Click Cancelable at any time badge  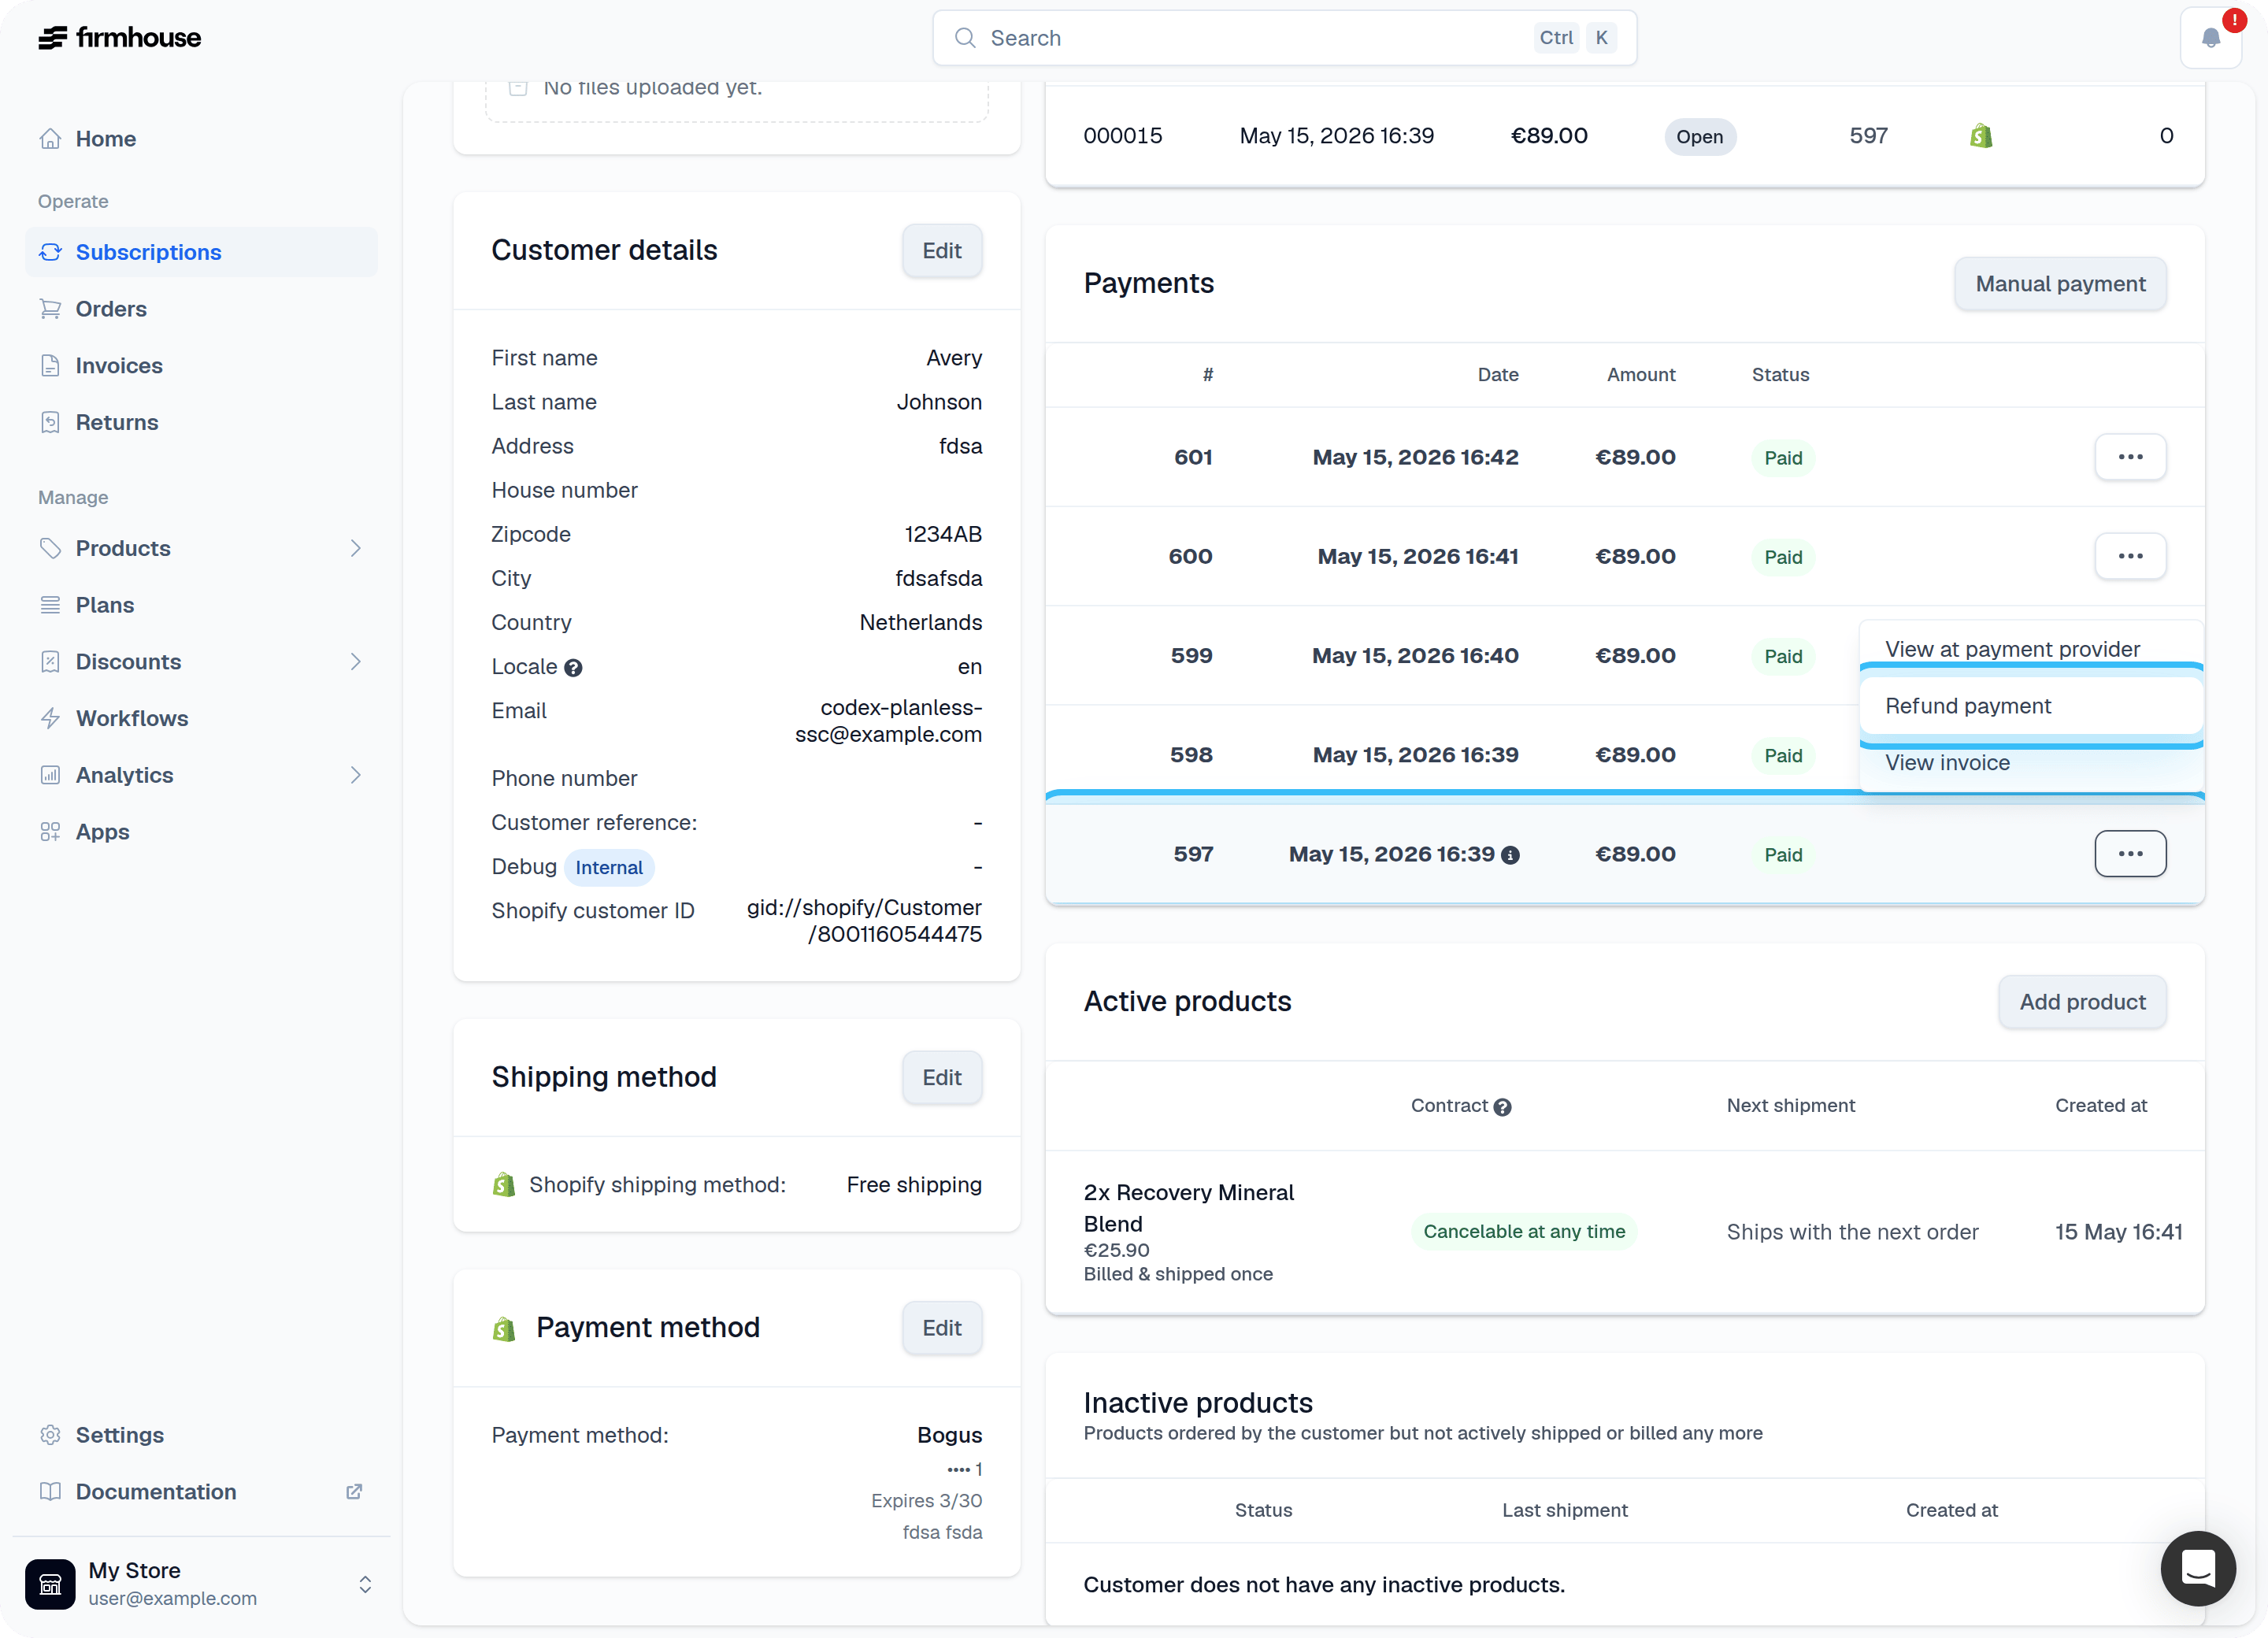[x=1524, y=1232]
